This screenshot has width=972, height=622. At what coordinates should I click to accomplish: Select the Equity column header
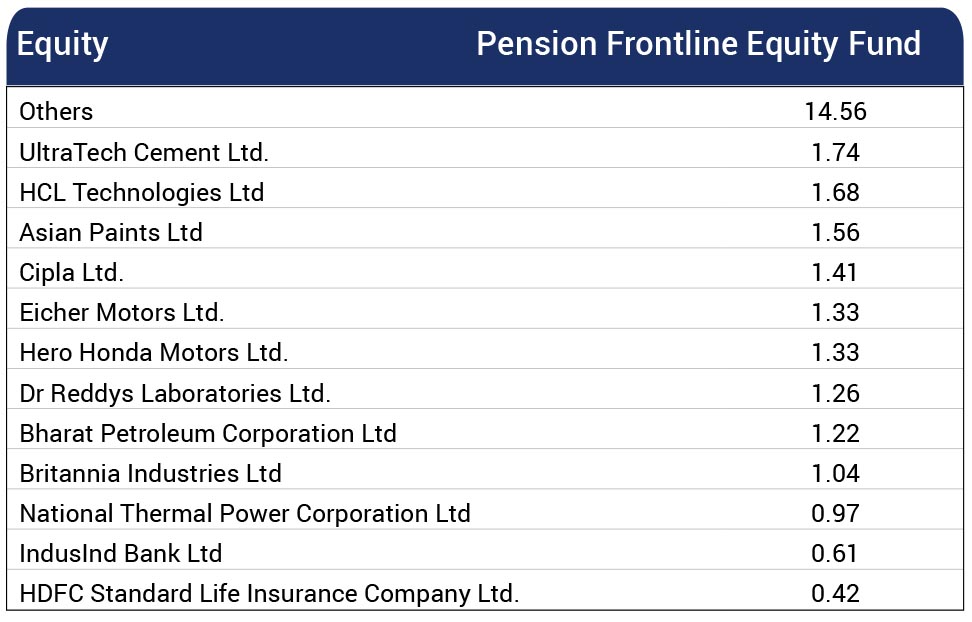pos(63,45)
